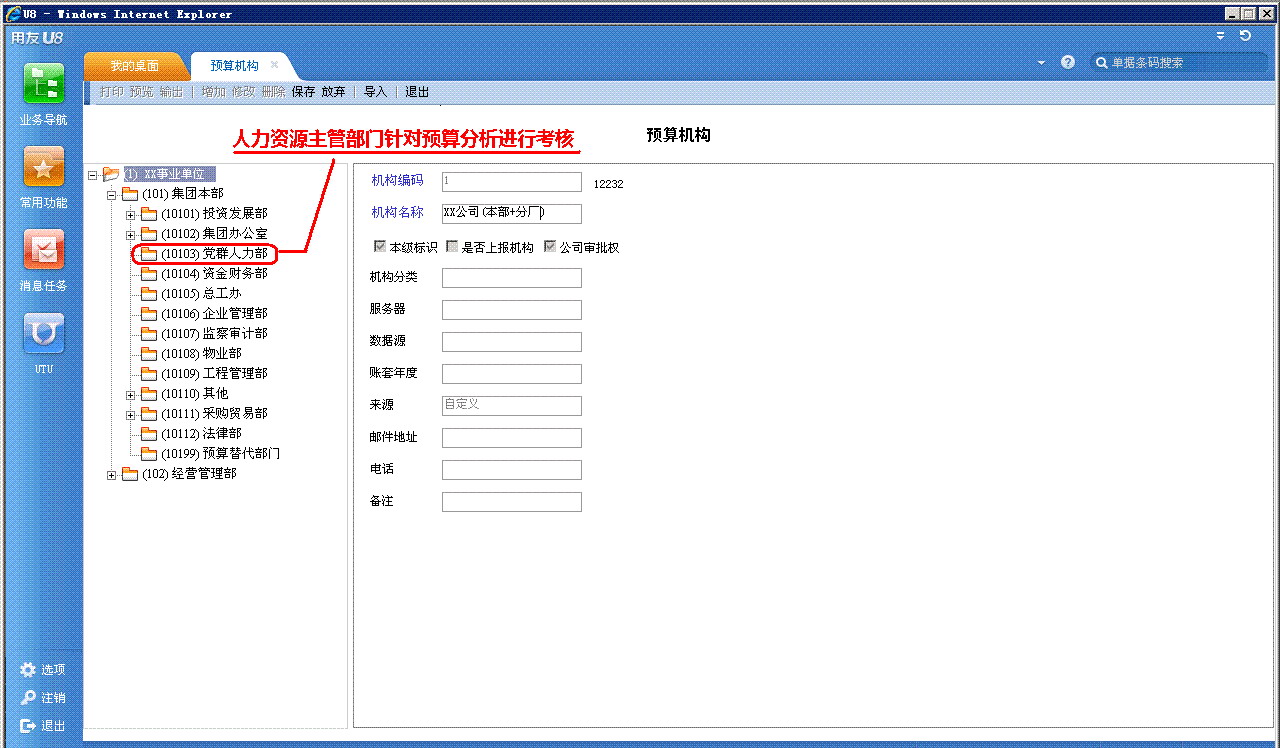Close the 预算机构 tab

coord(275,65)
